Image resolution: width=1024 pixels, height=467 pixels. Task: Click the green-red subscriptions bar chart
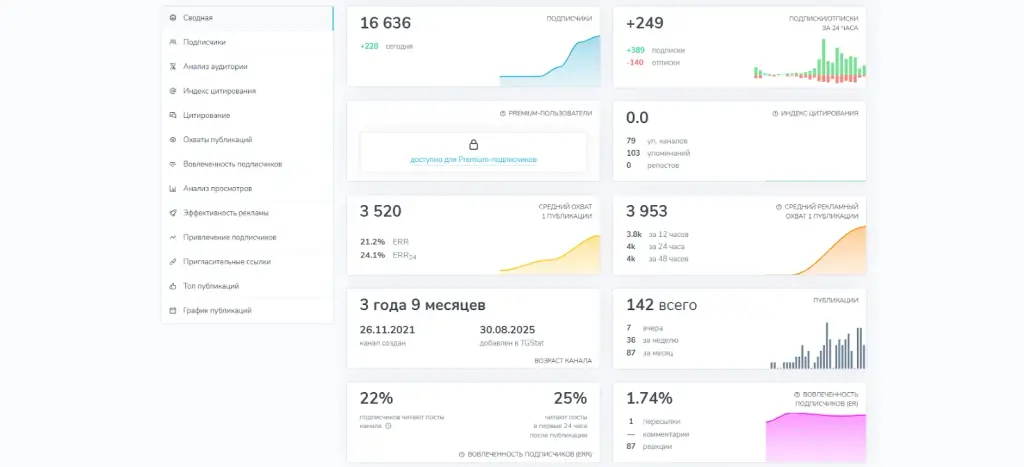tap(810, 61)
